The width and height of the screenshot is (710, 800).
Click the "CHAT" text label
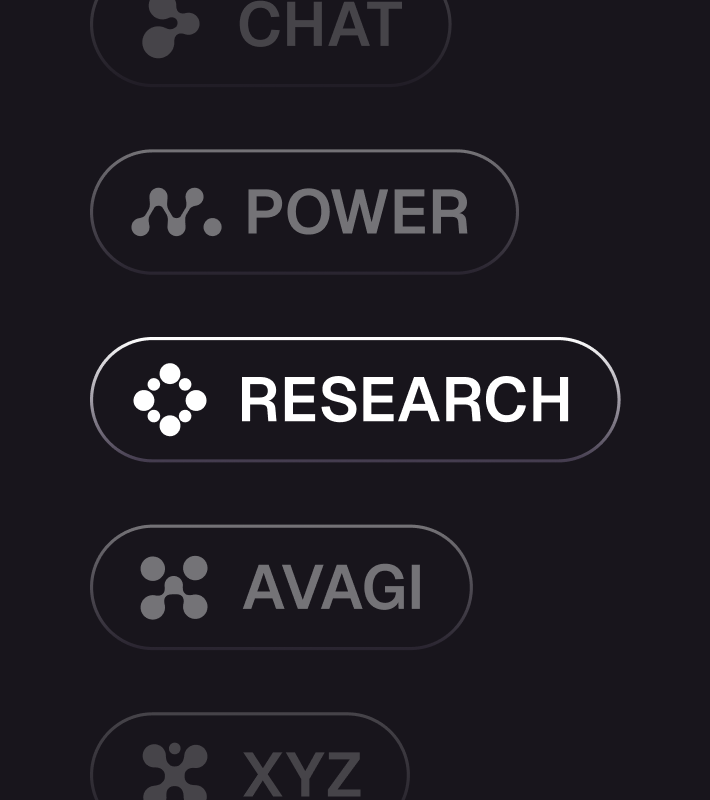320,27
